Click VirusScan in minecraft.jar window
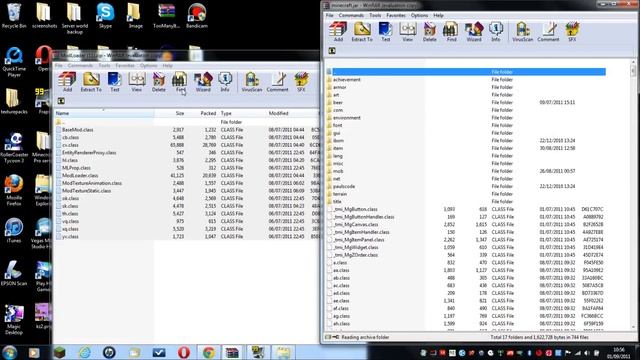 tap(523, 32)
